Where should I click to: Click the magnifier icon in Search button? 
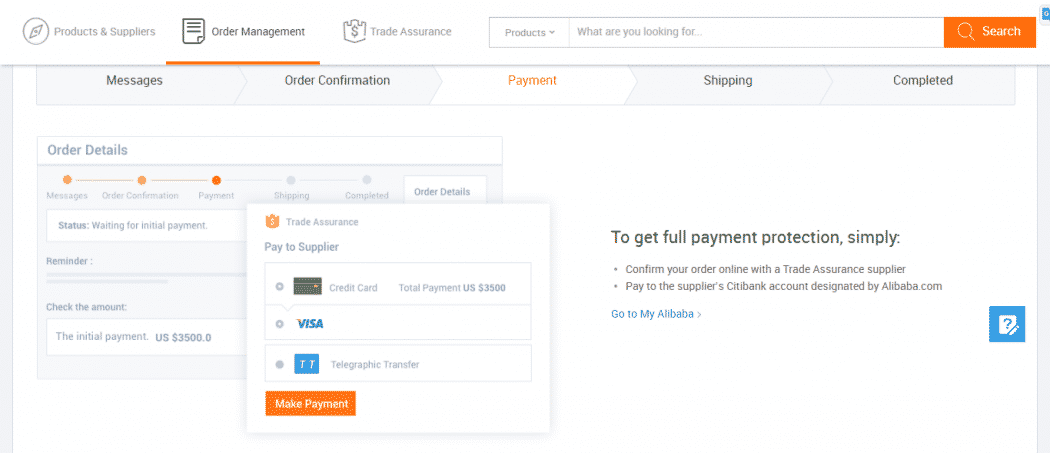pos(966,31)
